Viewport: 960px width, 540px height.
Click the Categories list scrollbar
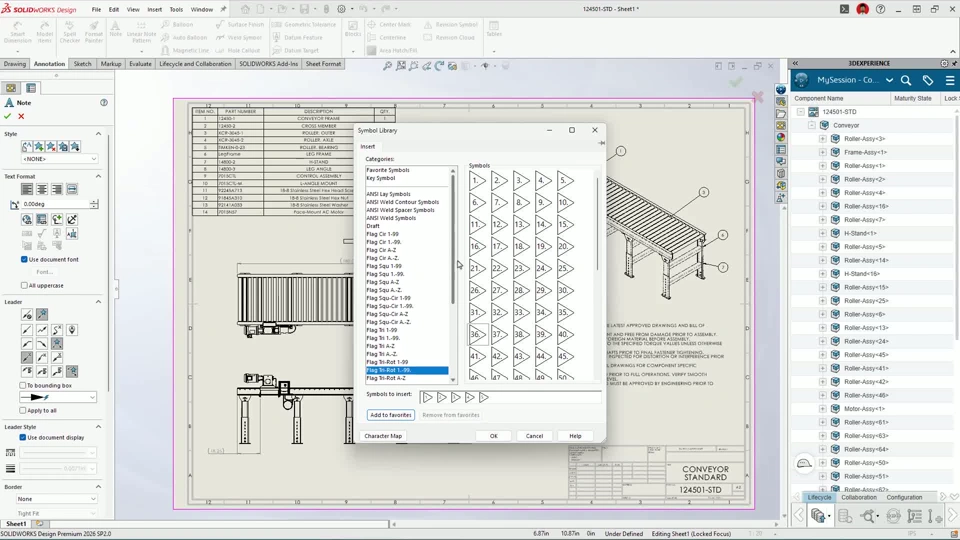point(453,239)
